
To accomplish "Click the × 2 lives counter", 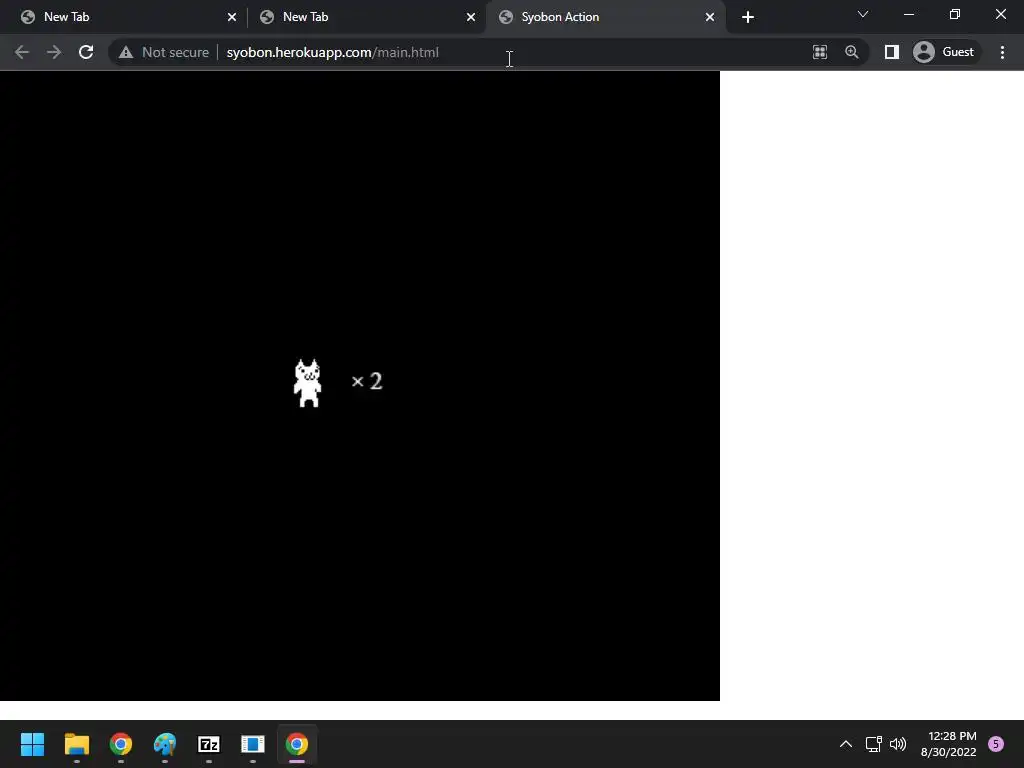I will pos(367,381).
